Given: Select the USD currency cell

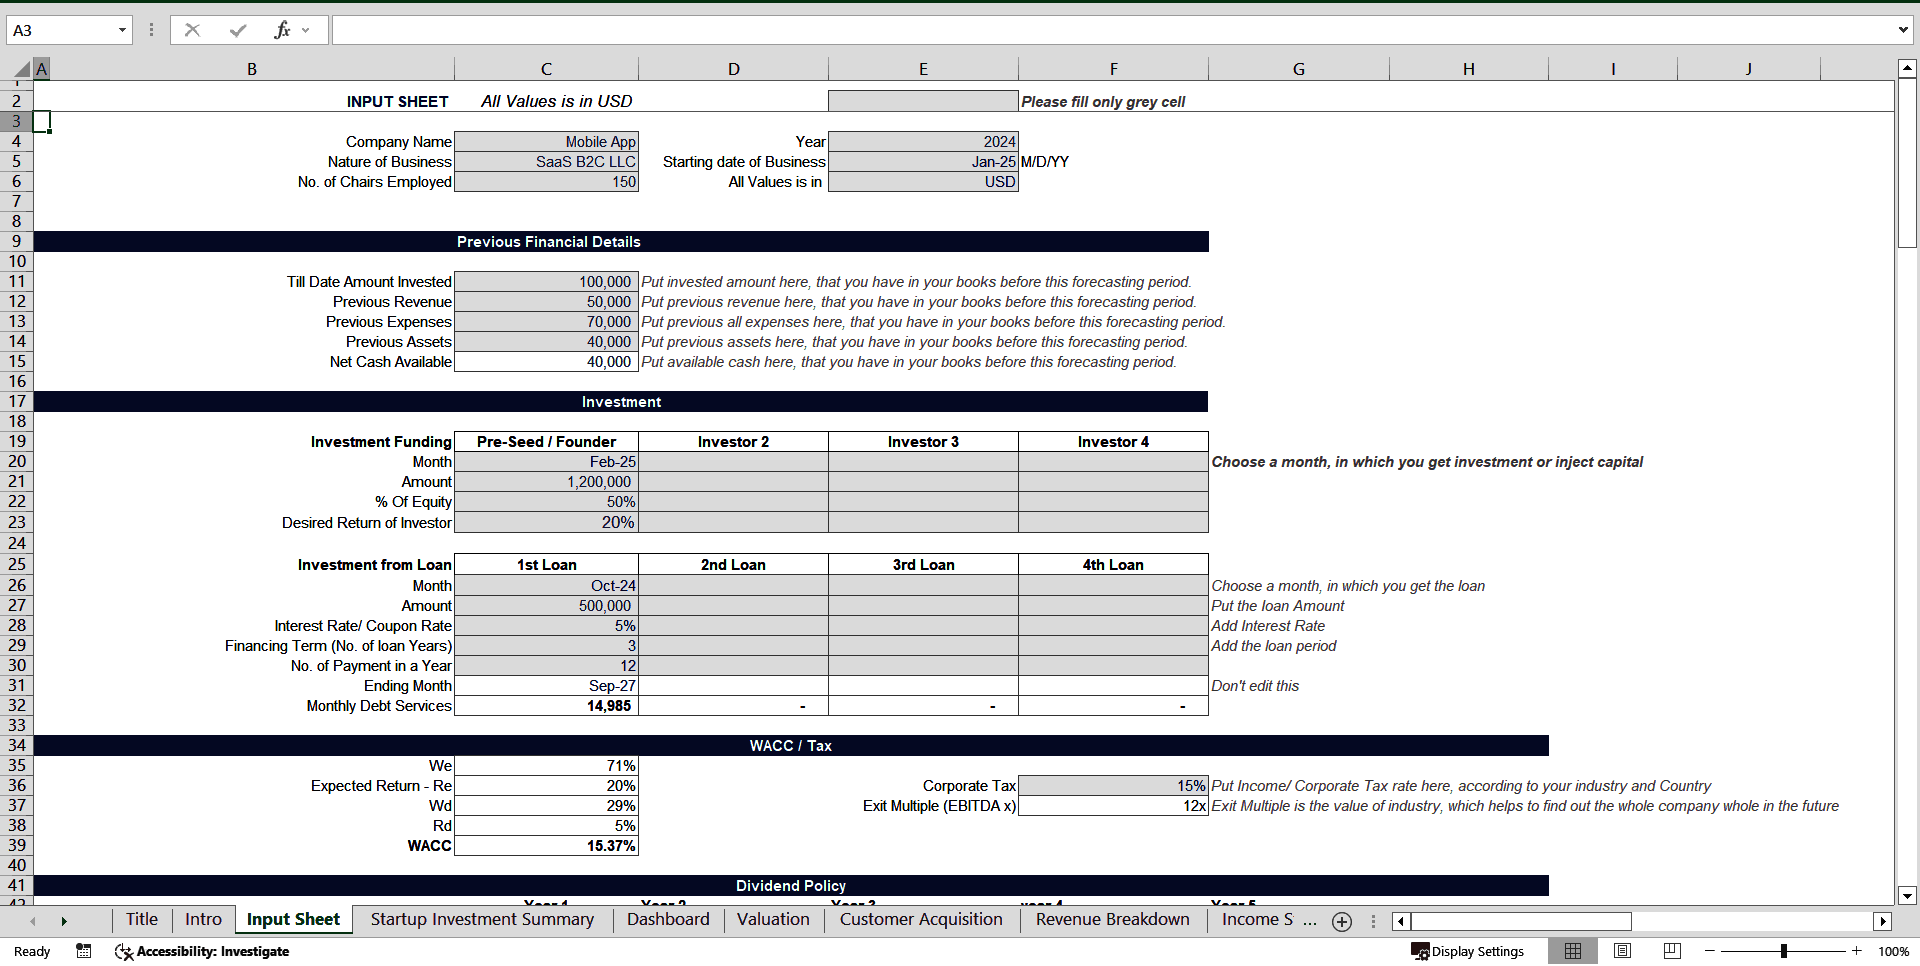Looking at the screenshot, I should point(923,181).
